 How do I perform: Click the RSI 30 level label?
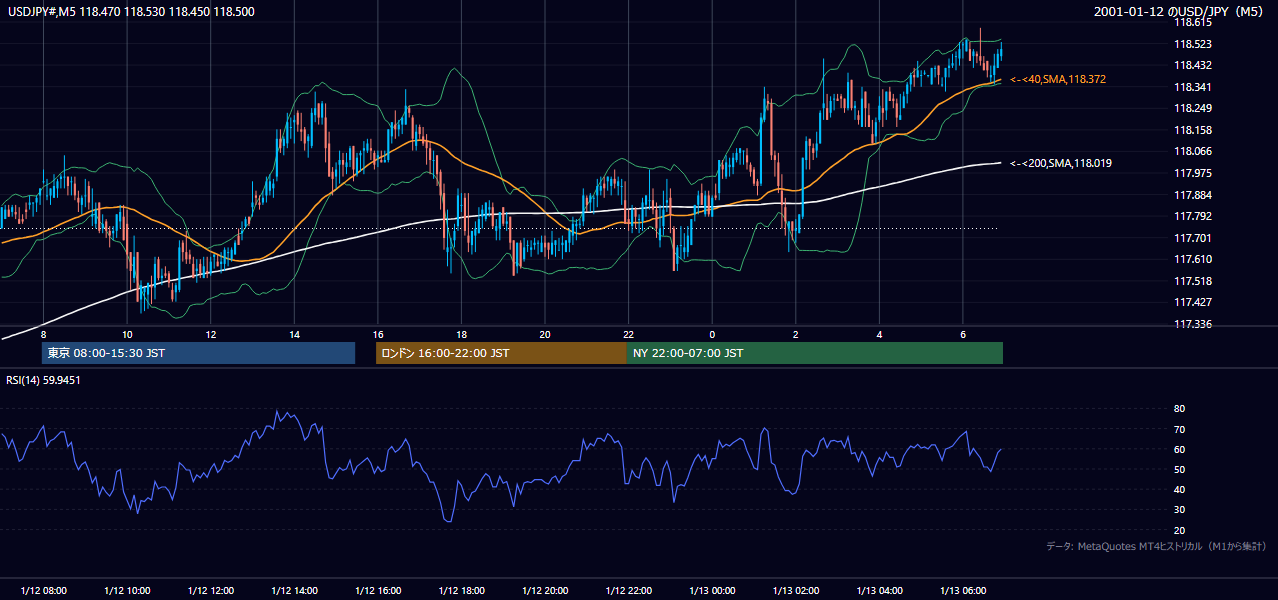pos(1179,510)
